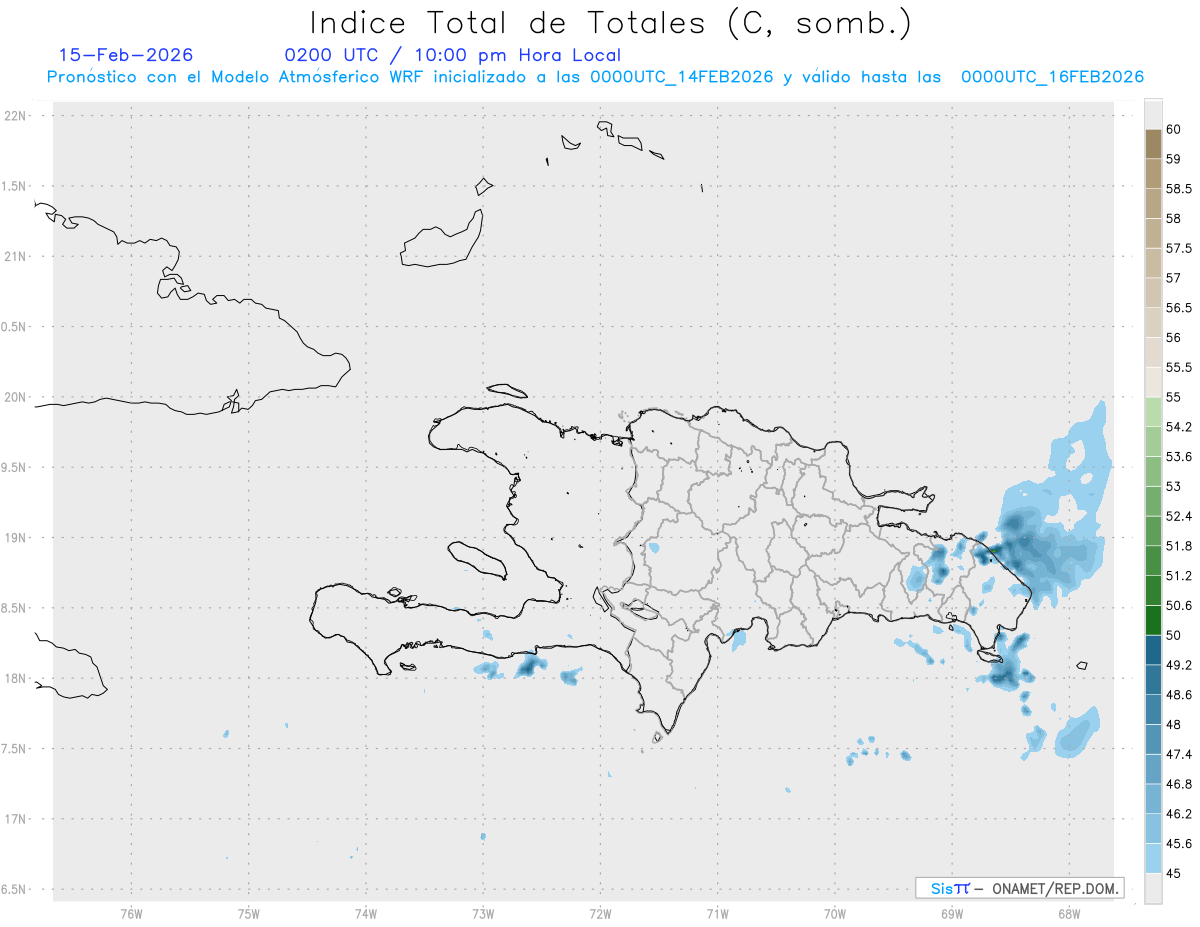Click the colorbar value '57.5'
This screenshot has height=927, width=1200.
click(1179, 248)
